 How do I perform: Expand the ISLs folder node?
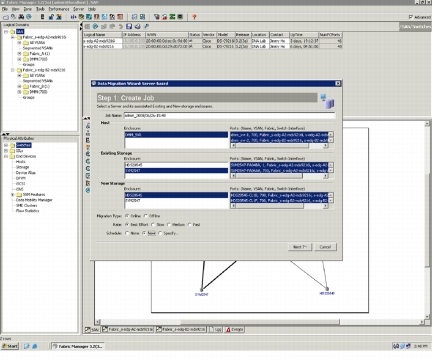pyautogui.click(x=6, y=151)
